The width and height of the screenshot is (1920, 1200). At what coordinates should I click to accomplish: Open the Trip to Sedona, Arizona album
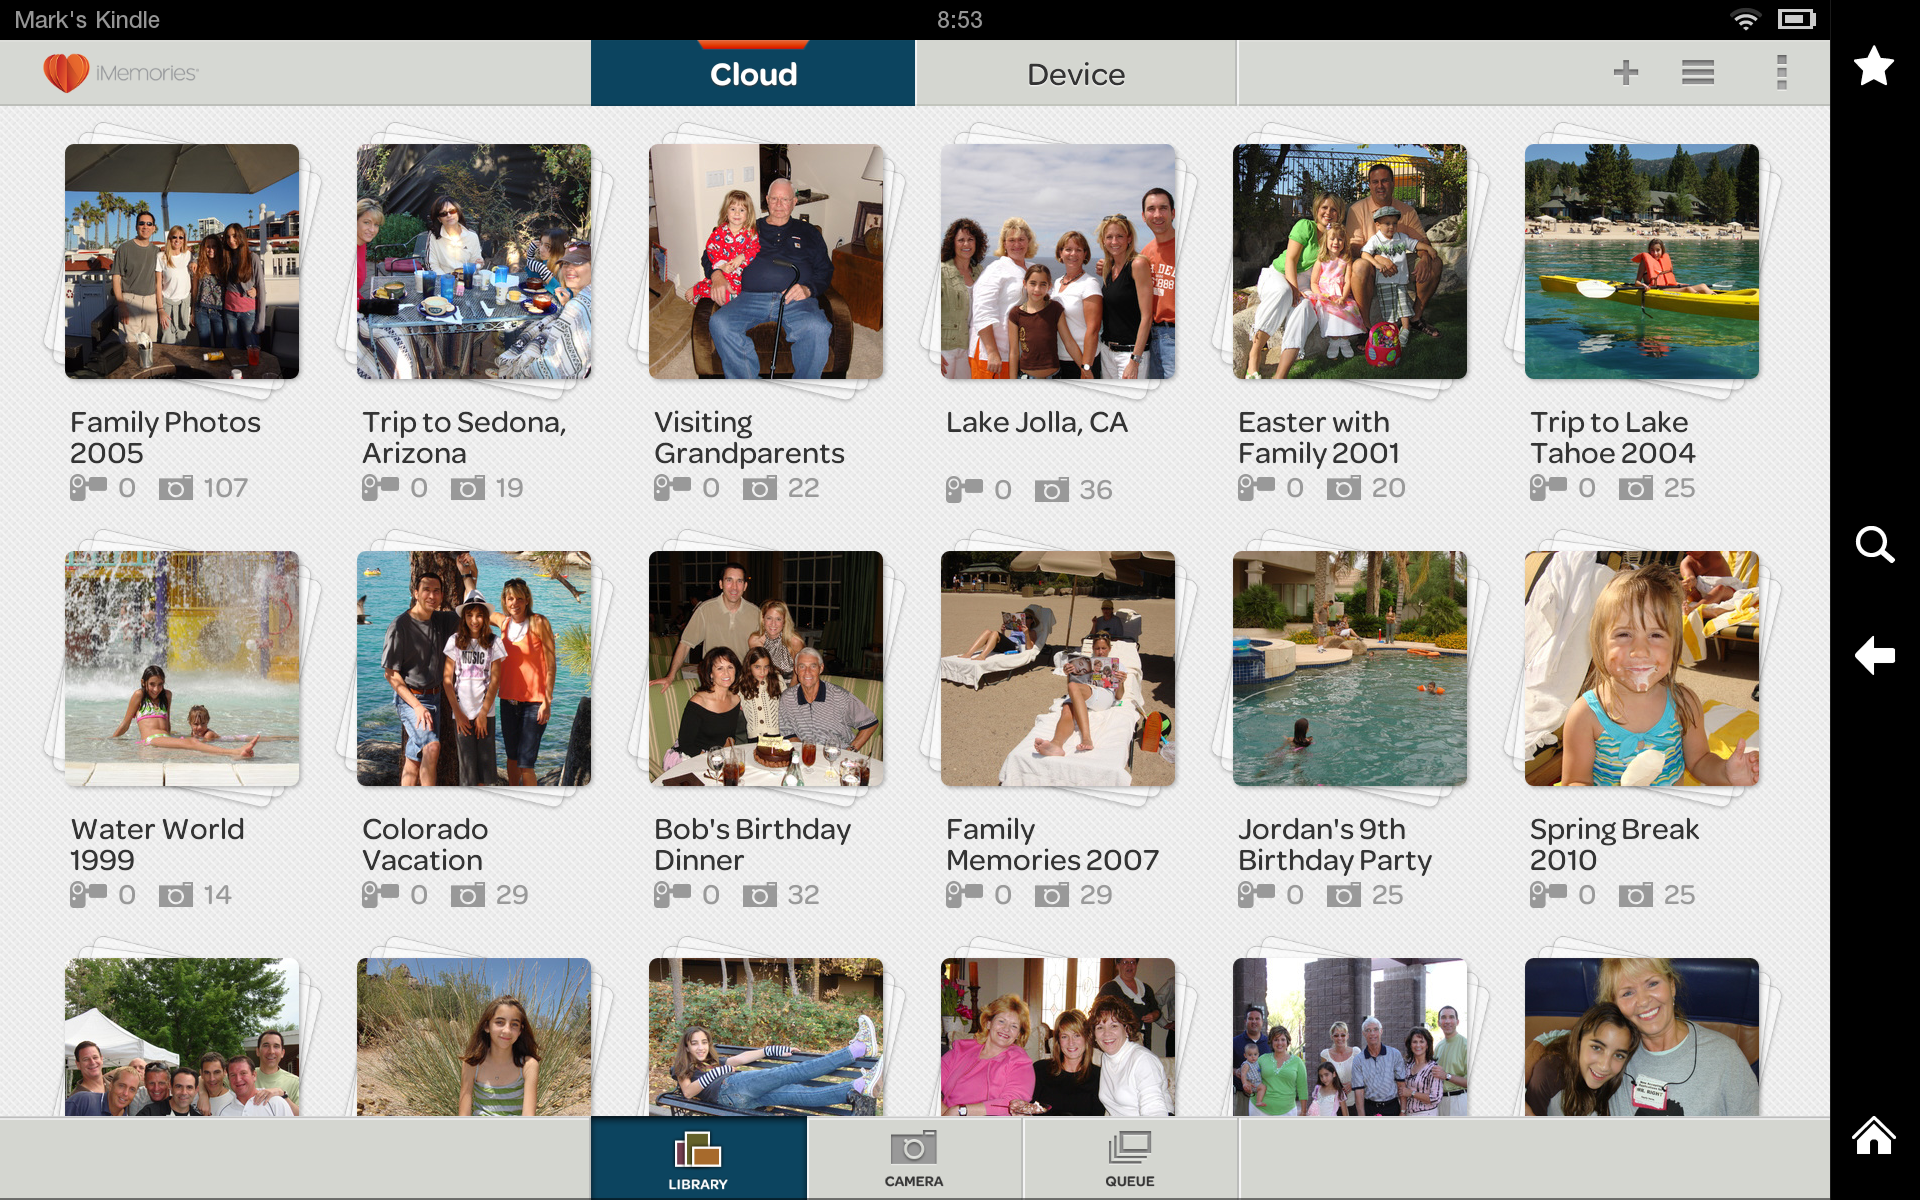point(473,261)
